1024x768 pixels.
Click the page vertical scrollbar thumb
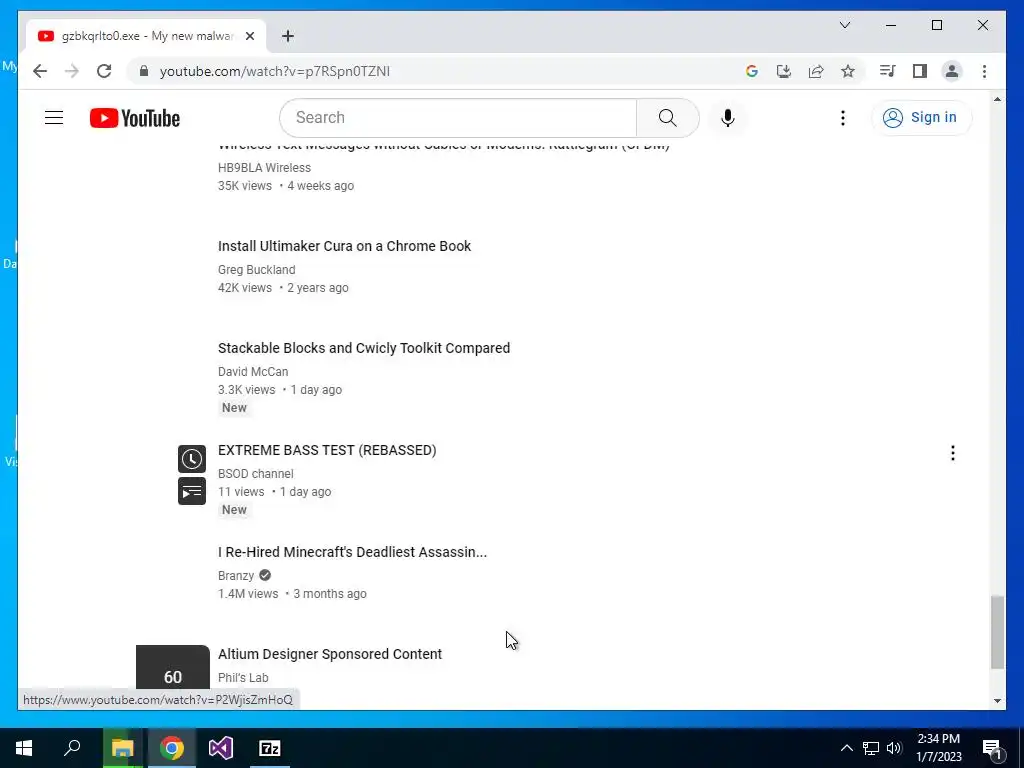[x=997, y=632]
